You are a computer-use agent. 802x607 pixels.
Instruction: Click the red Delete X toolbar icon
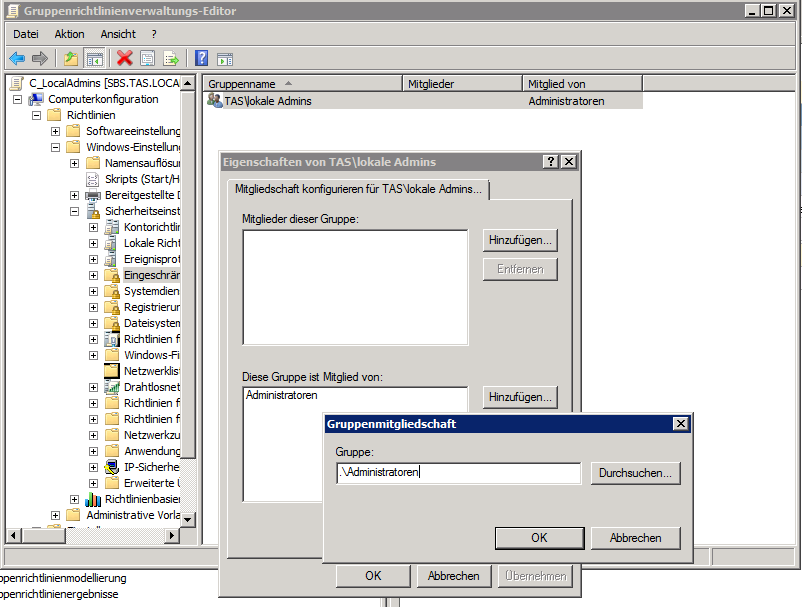(x=125, y=59)
